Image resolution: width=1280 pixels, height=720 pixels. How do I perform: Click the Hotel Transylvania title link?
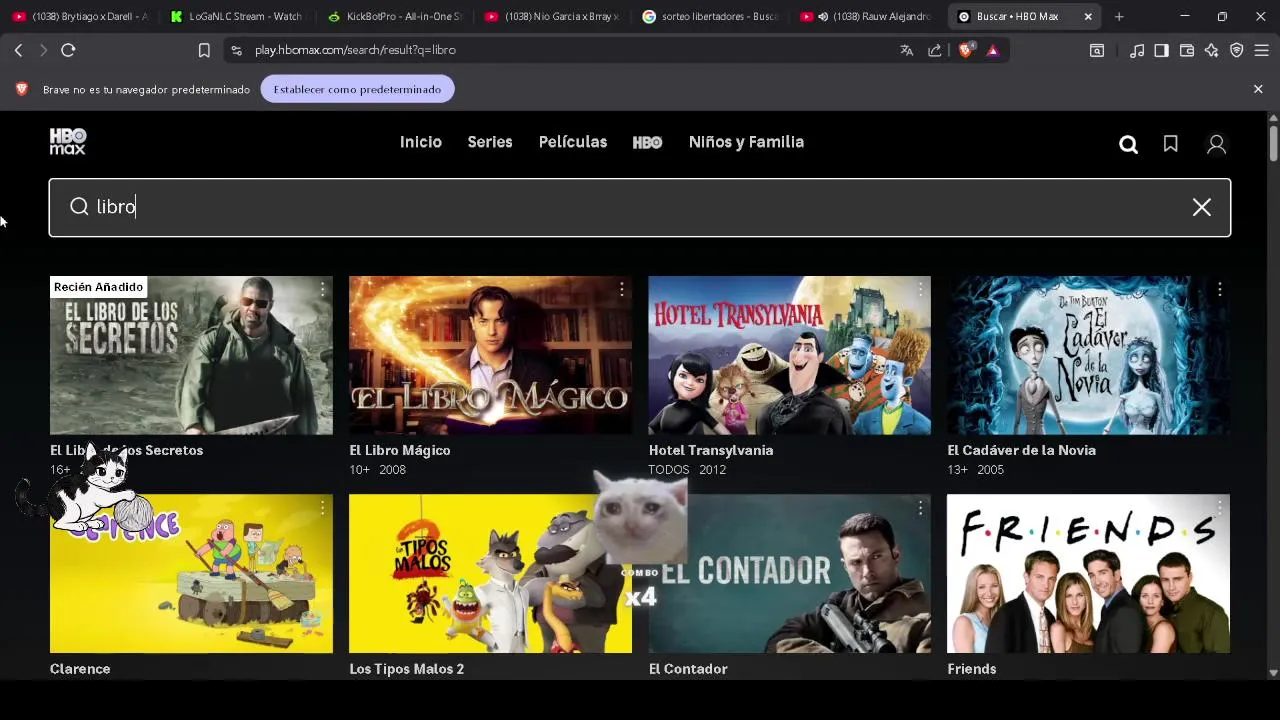711,450
